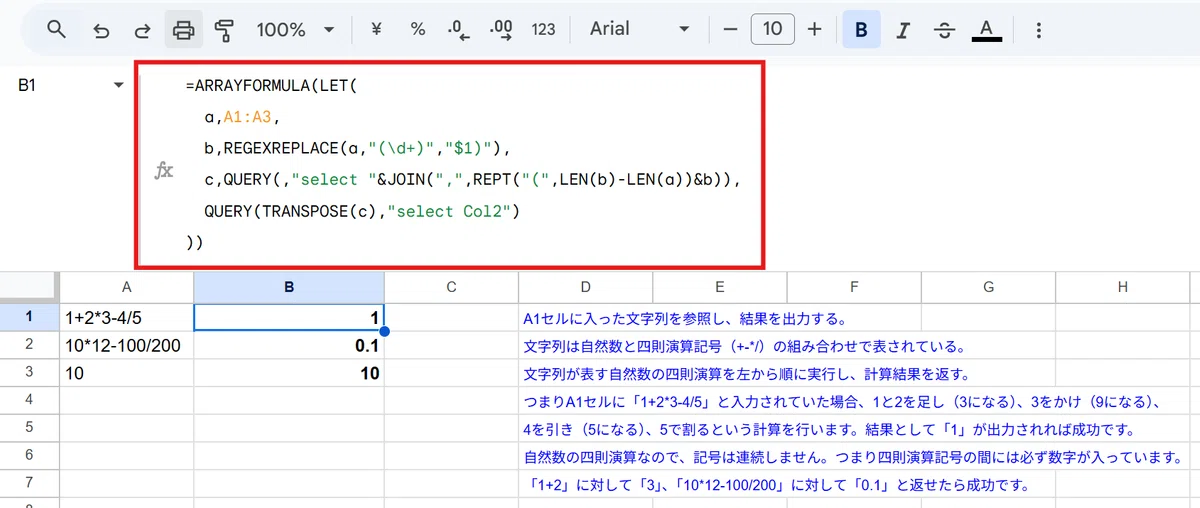Select column B header
The width and height of the screenshot is (1200, 508).
click(x=289, y=287)
